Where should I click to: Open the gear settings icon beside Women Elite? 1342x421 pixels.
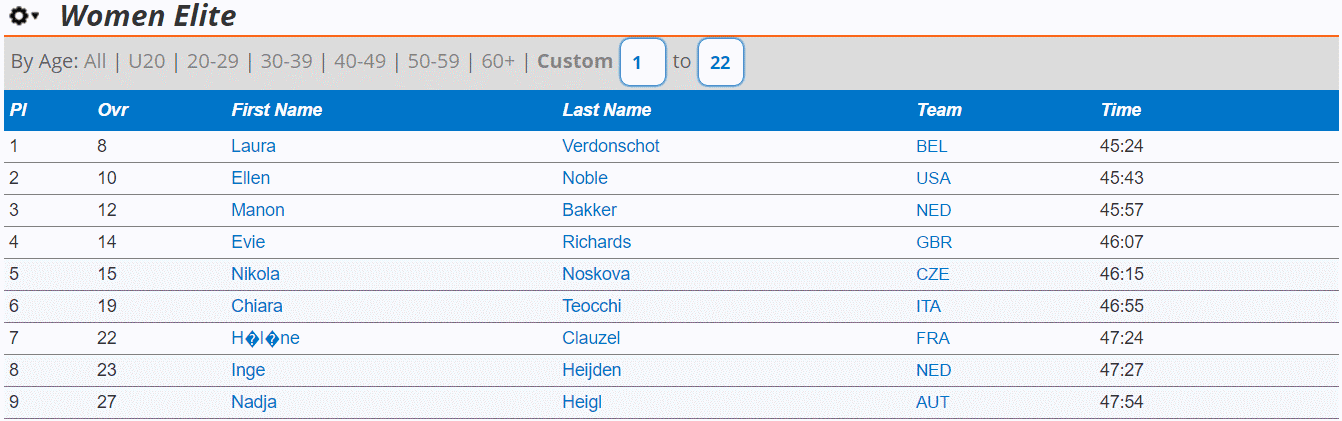coord(24,16)
